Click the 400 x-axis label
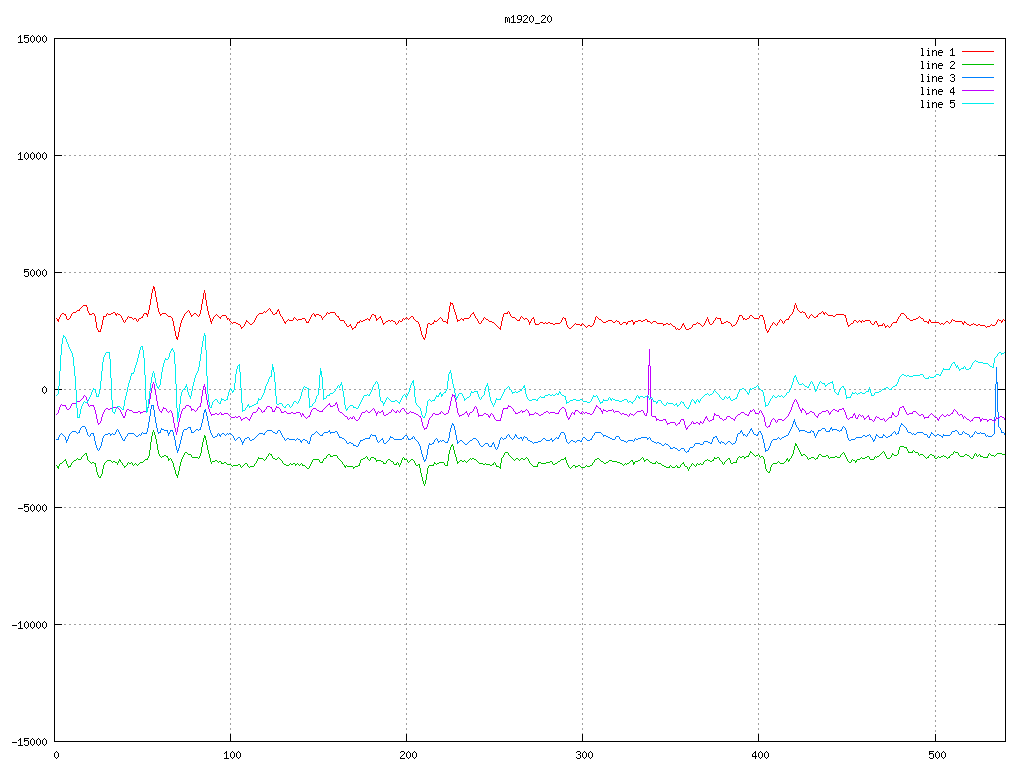 [x=761, y=756]
